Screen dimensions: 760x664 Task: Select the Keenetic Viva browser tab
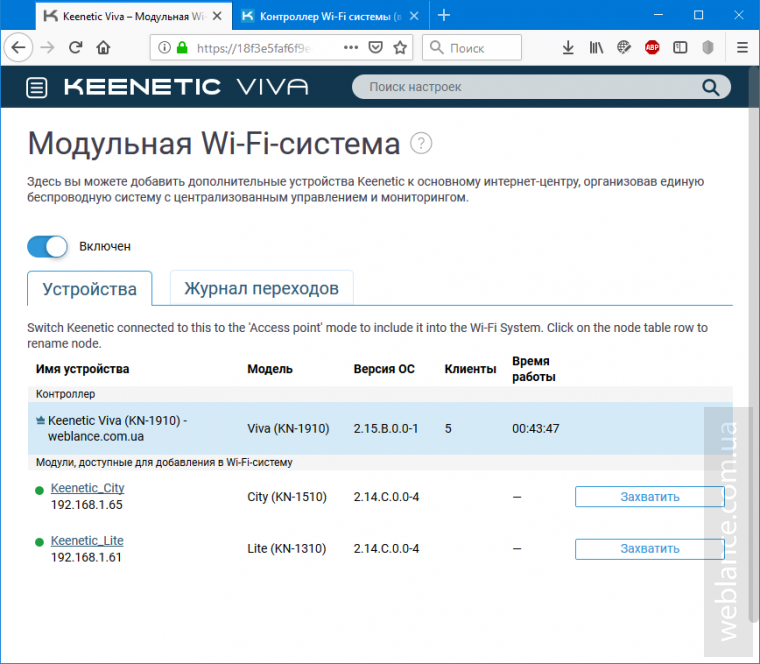[133, 16]
